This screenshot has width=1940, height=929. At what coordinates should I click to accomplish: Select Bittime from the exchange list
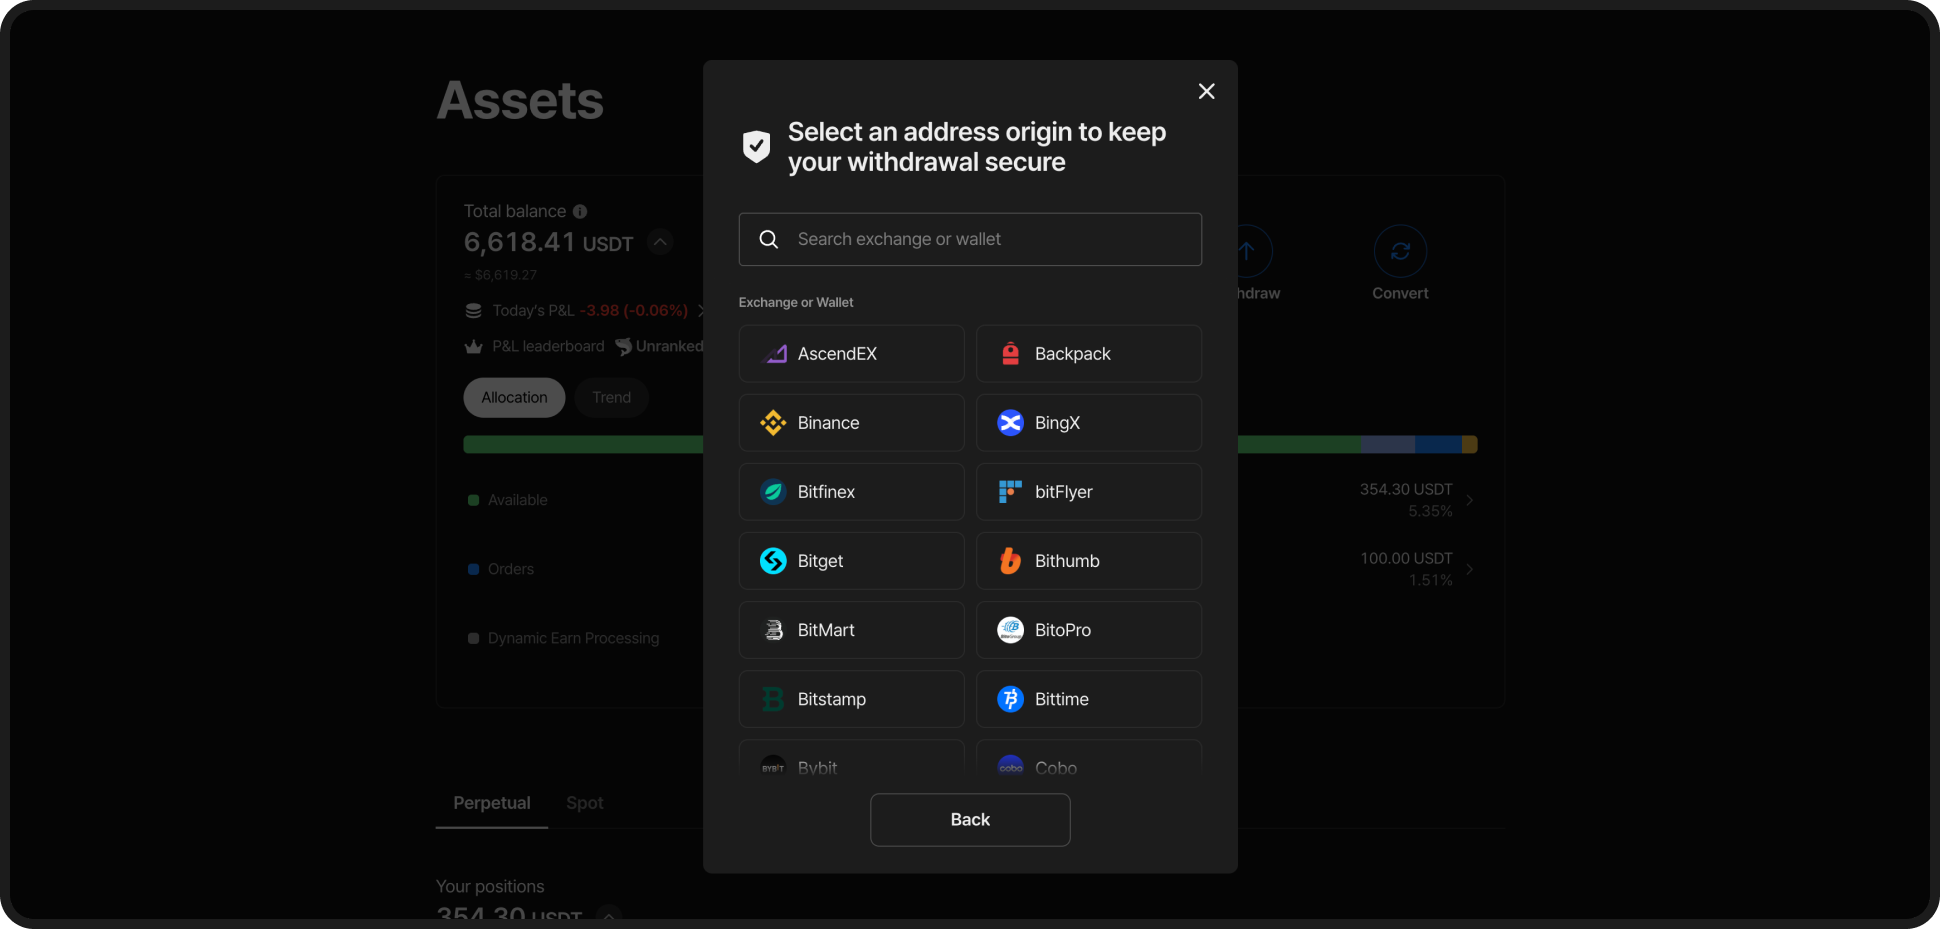coord(1089,699)
